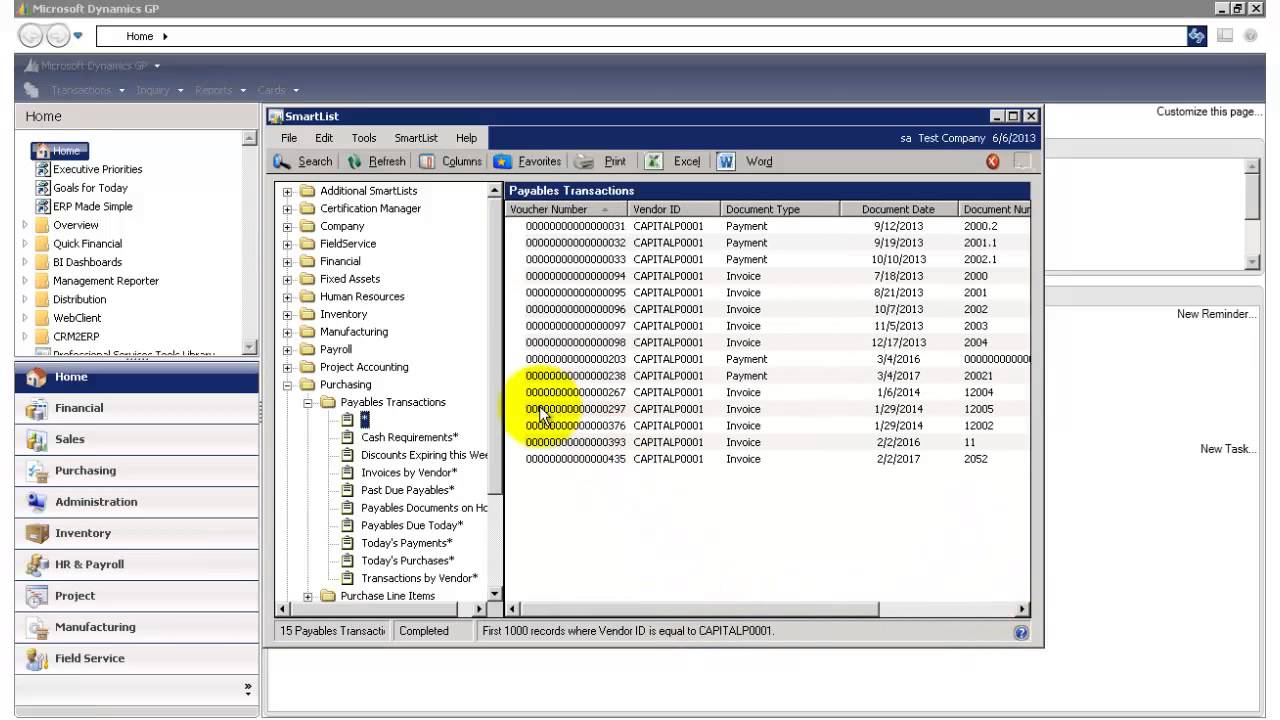Image resolution: width=1280 pixels, height=720 pixels.
Task: Open Financial navigation pane icon
Action: (x=36, y=409)
